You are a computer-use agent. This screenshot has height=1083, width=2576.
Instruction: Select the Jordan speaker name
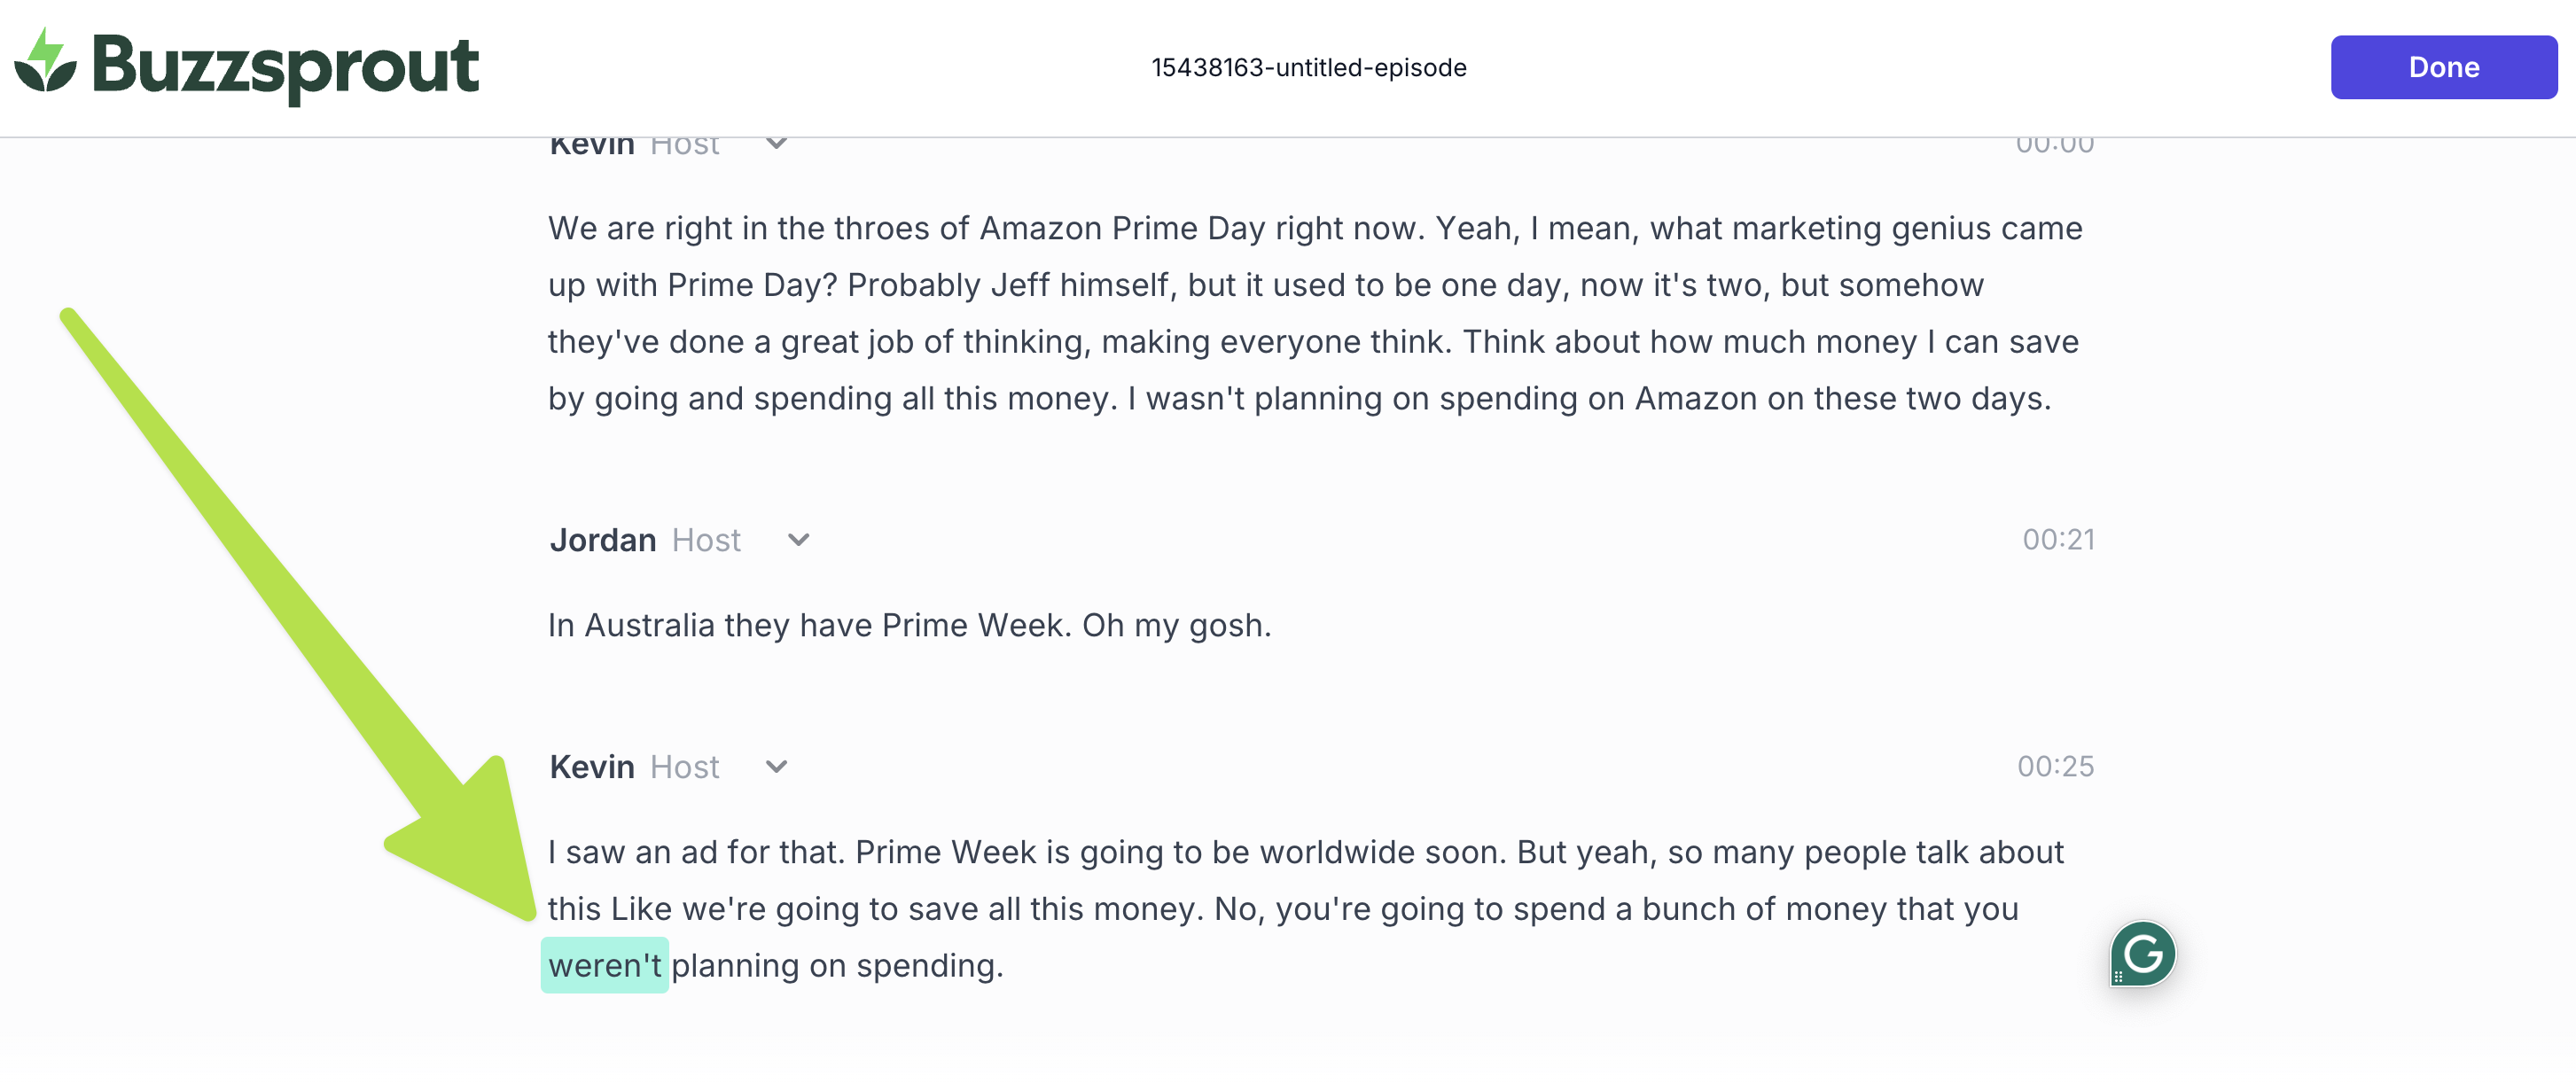[x=603, y=540]
